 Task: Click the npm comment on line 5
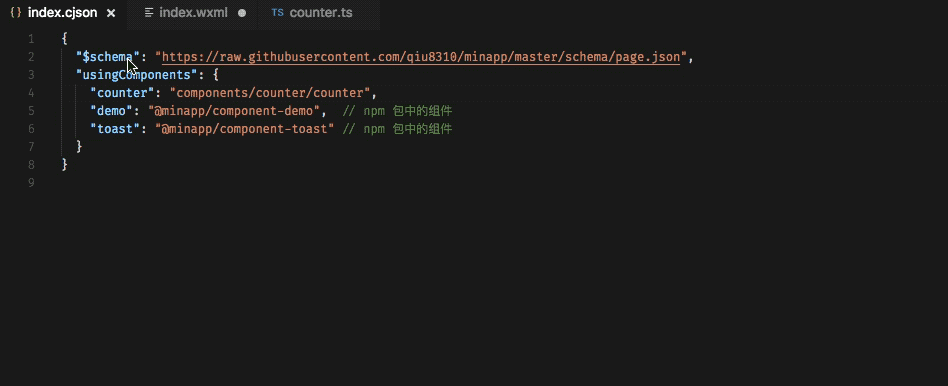click(397, 111)
